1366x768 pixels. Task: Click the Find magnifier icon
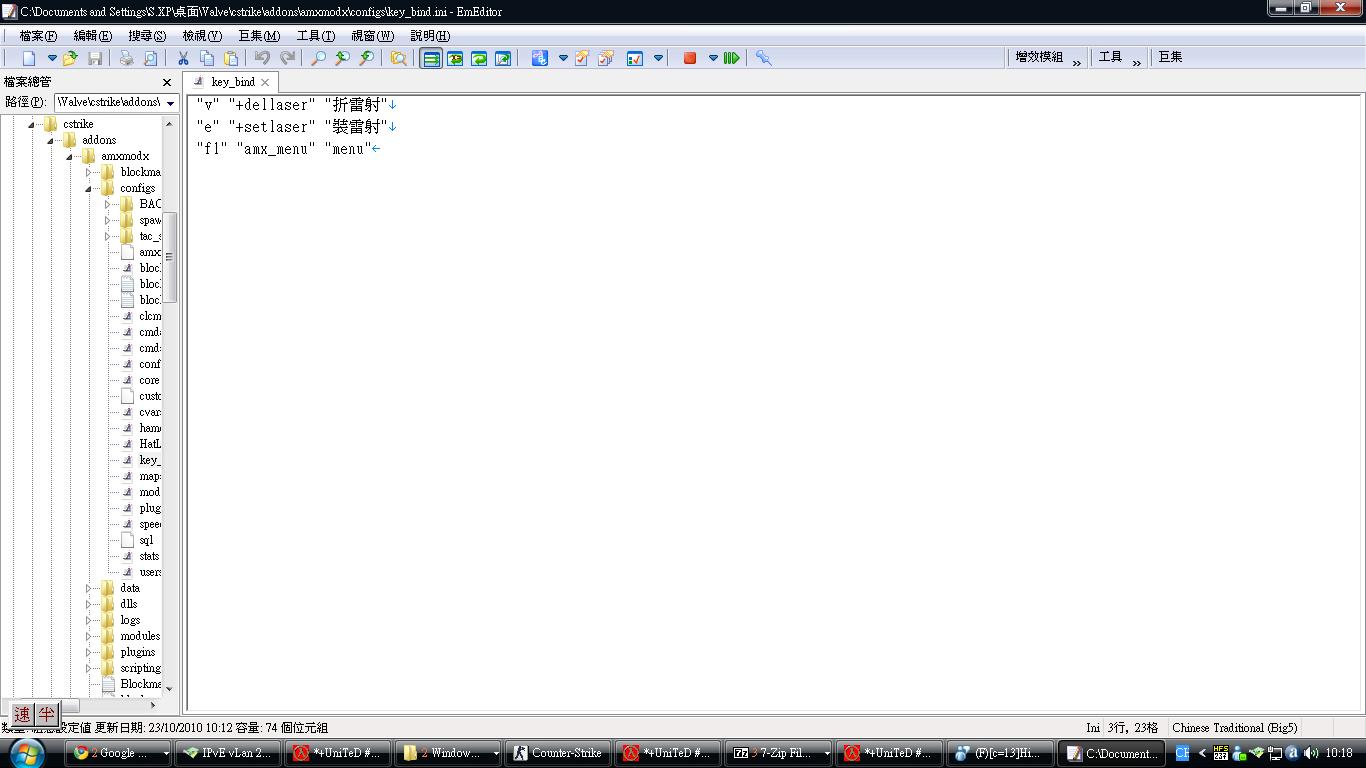(x=318, y=58)
